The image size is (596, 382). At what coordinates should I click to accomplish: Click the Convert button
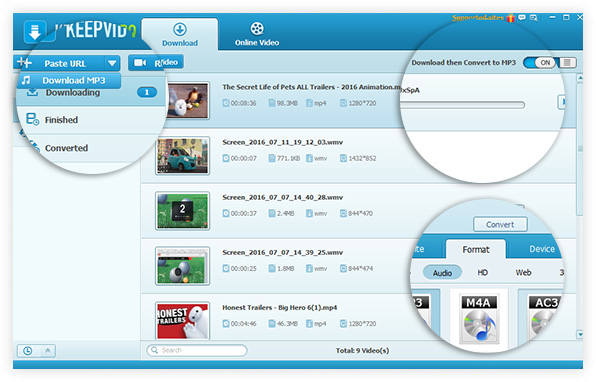tap(500, 224)
